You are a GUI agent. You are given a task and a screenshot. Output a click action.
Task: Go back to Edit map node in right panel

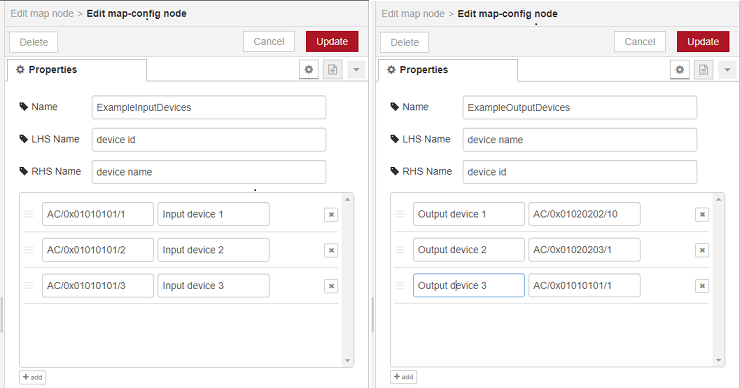tap(413, 14)
